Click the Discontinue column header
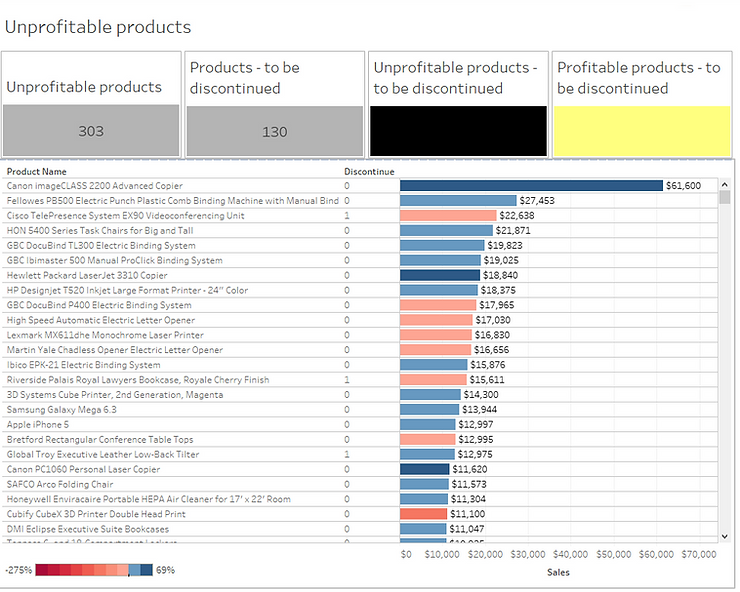Screen dimensions: 740x592 (x=369, y=172)
